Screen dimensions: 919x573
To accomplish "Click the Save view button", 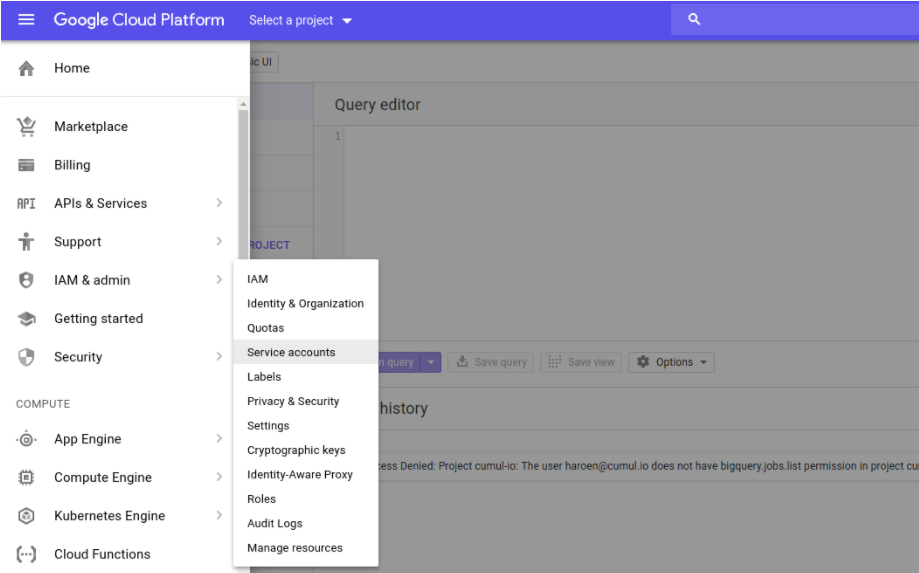I will (x=581, y=362).
